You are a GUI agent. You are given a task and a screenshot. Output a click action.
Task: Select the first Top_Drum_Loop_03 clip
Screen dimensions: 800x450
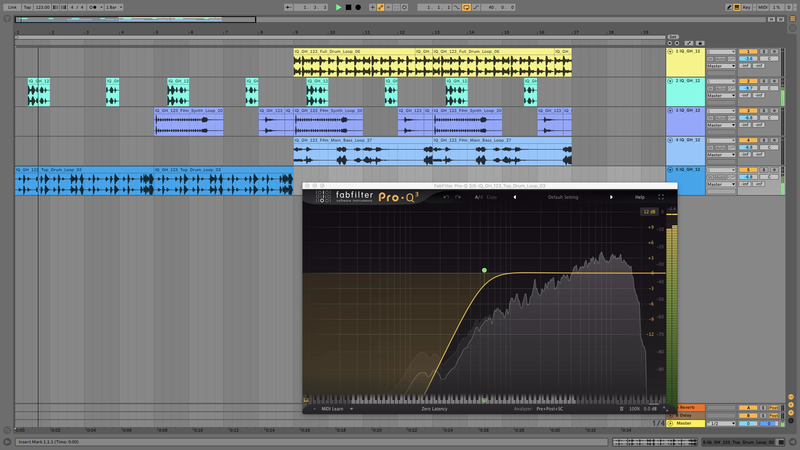point(84,181)
